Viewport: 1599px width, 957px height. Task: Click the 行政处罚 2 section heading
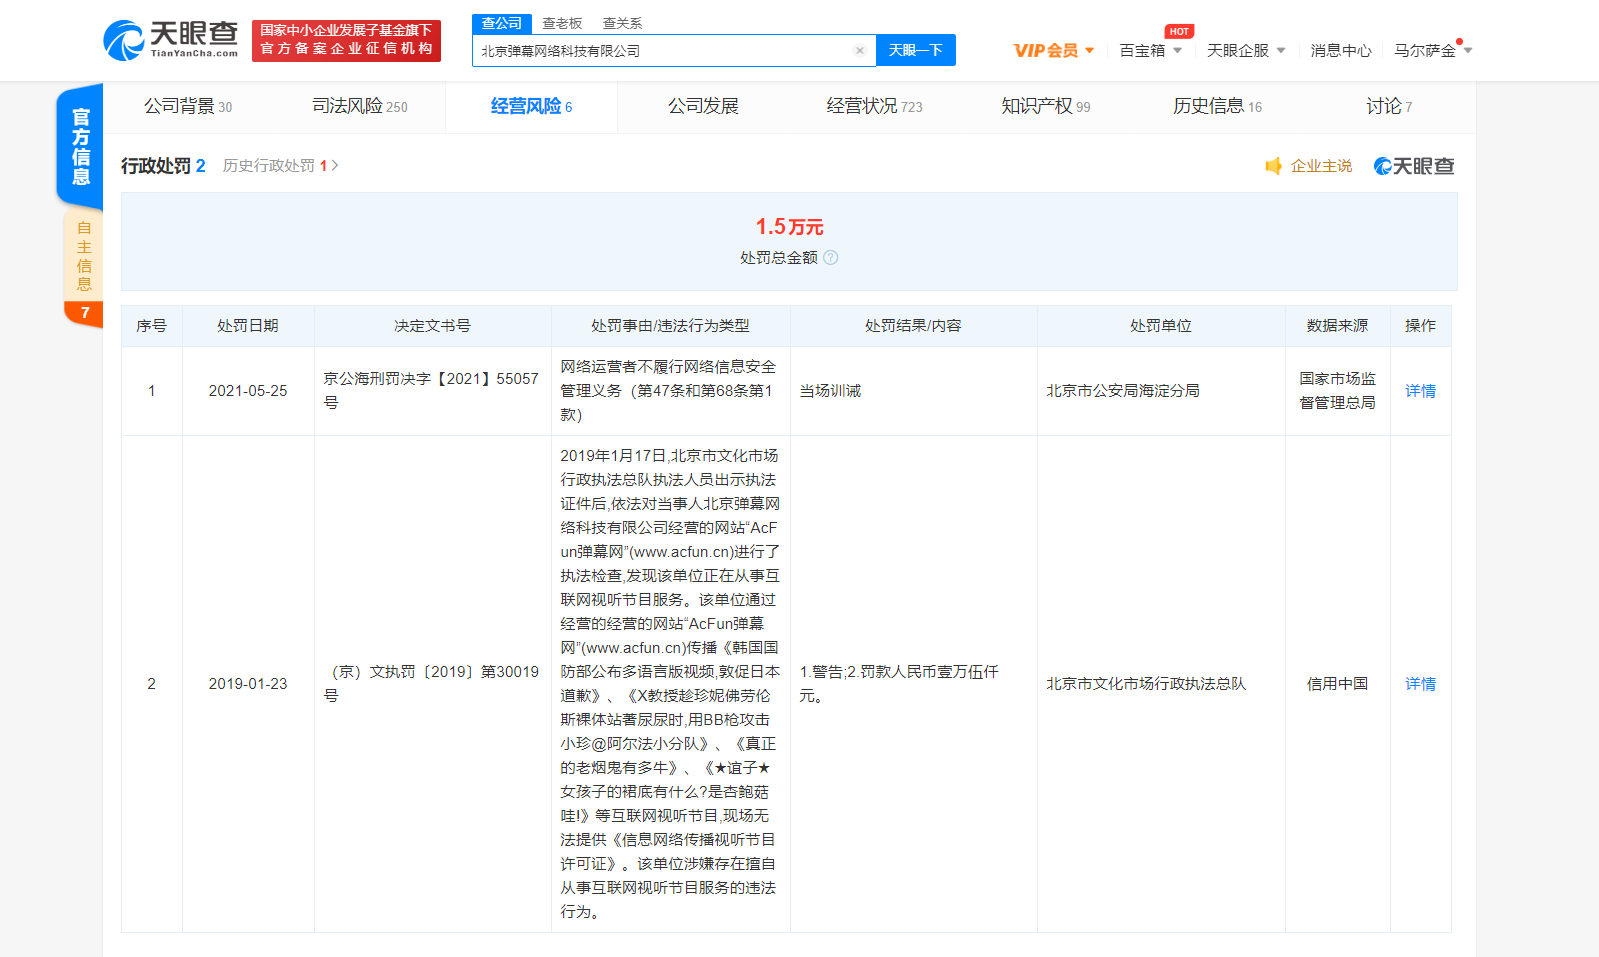163,166
